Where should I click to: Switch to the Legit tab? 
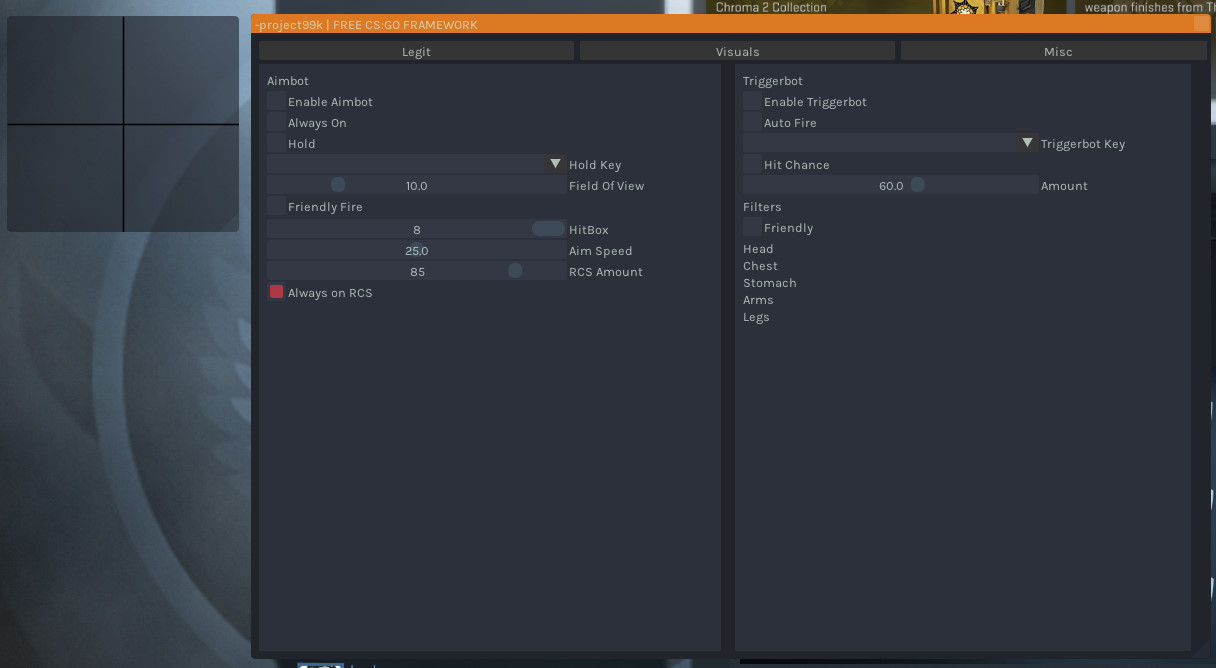[416, 51]
